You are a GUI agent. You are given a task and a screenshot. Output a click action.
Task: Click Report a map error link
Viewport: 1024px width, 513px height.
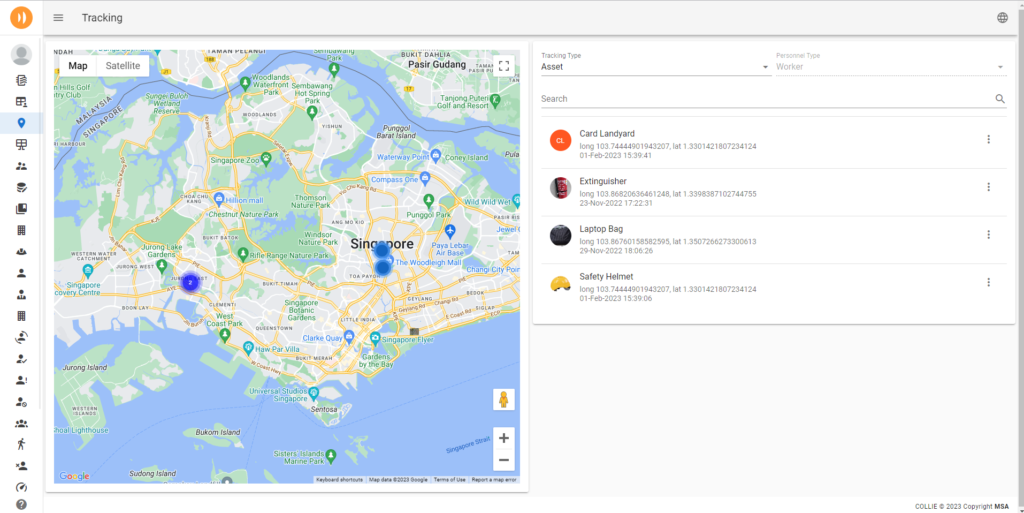click(494, 480)
